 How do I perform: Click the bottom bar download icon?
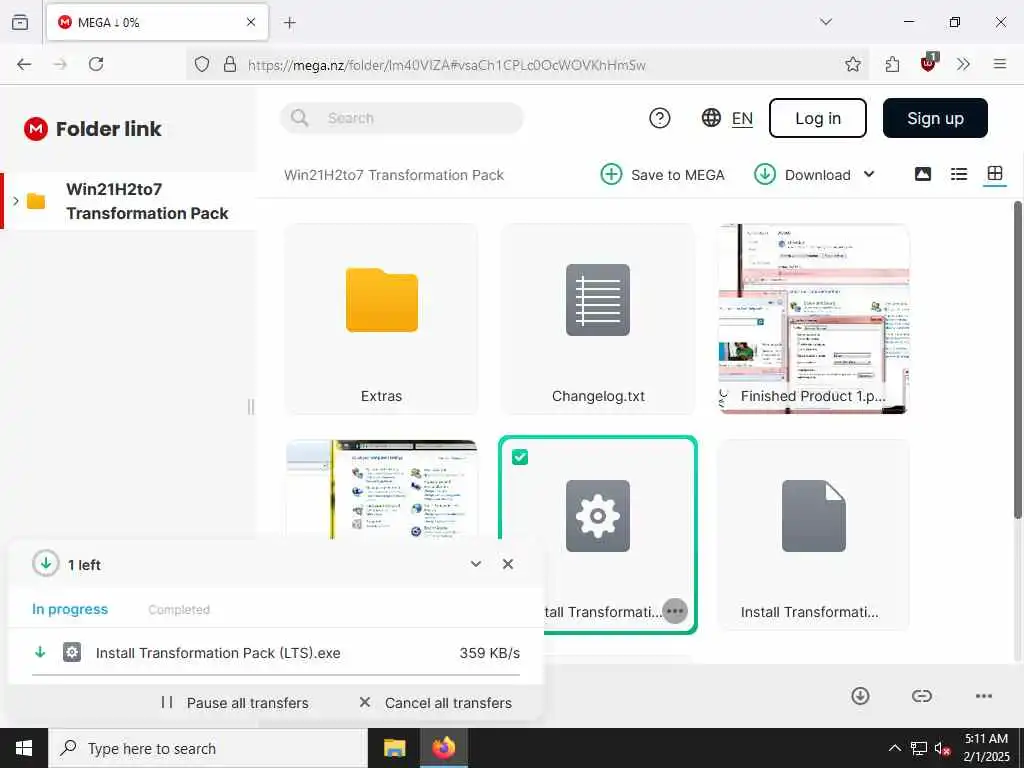click(x=860, y=696)
